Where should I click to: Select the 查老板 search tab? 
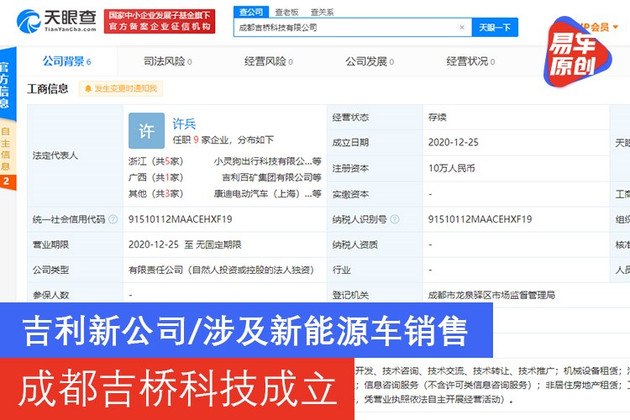(286, 12)
